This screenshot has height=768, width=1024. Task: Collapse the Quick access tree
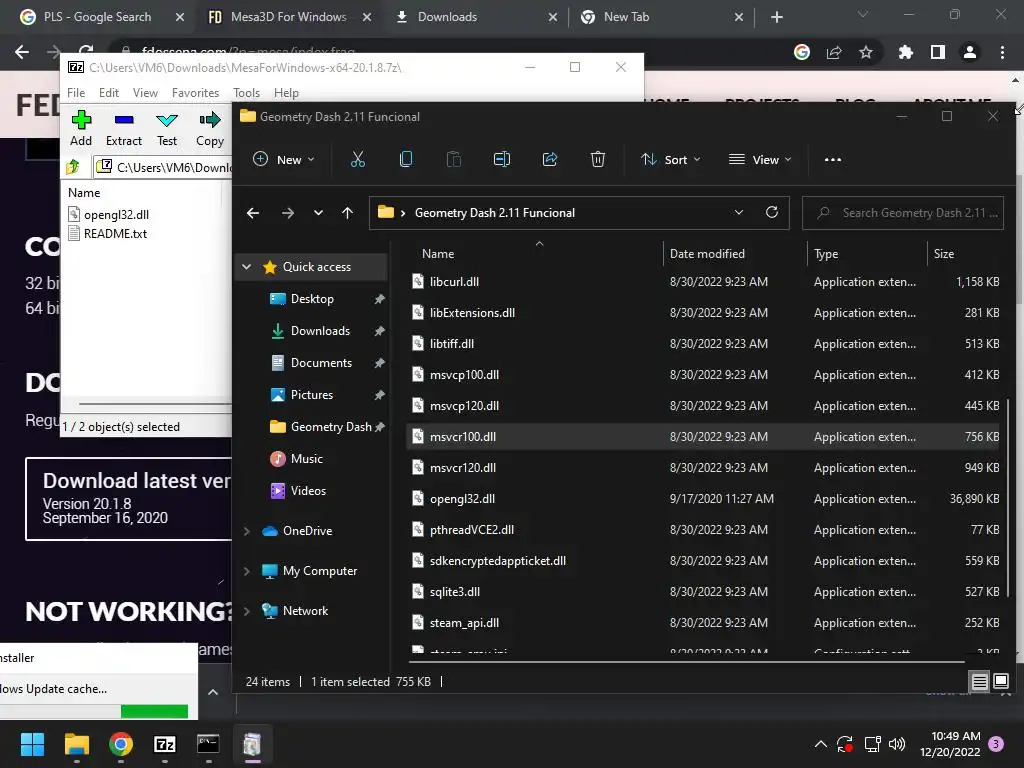[x=246, y=266]
